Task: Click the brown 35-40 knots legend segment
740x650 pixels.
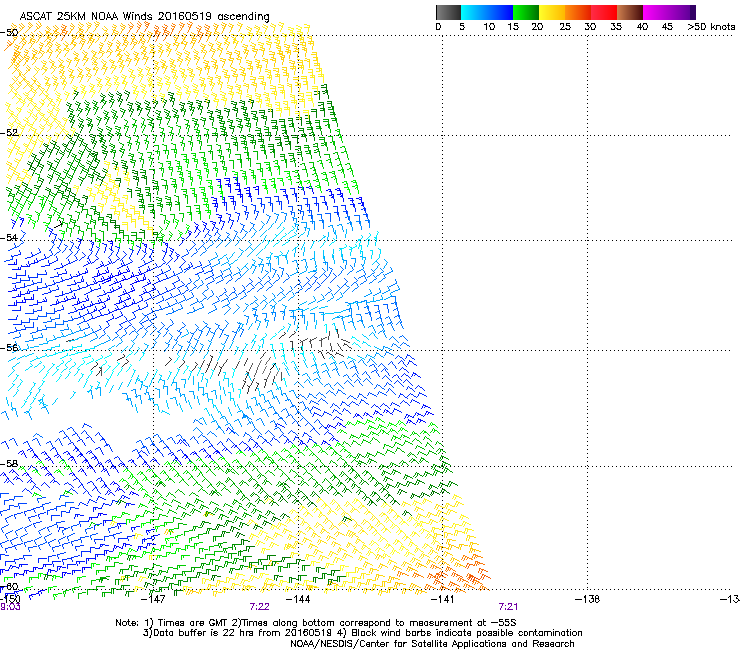Action: pyautogui.click(x=630, y=12)
